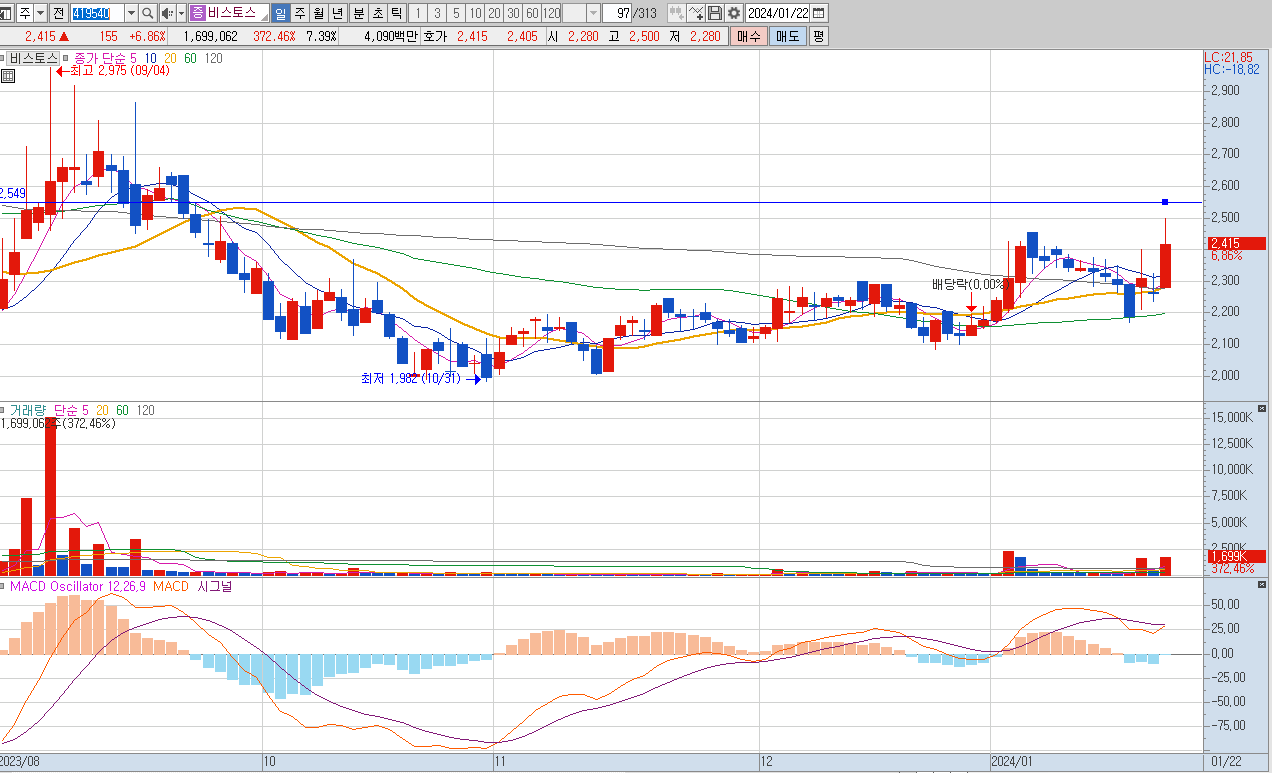Screen dimensions: 1272x773
Task: Click the red 2,415 current price tag
Action: (x=1236, y=243)
